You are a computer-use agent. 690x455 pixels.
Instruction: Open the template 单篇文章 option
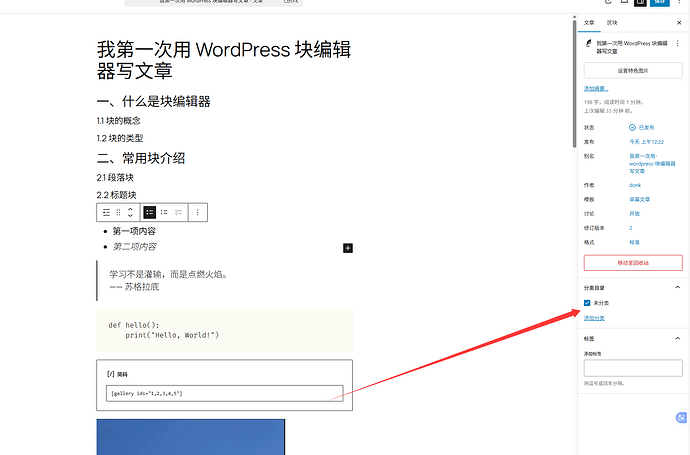pos(639,199)
